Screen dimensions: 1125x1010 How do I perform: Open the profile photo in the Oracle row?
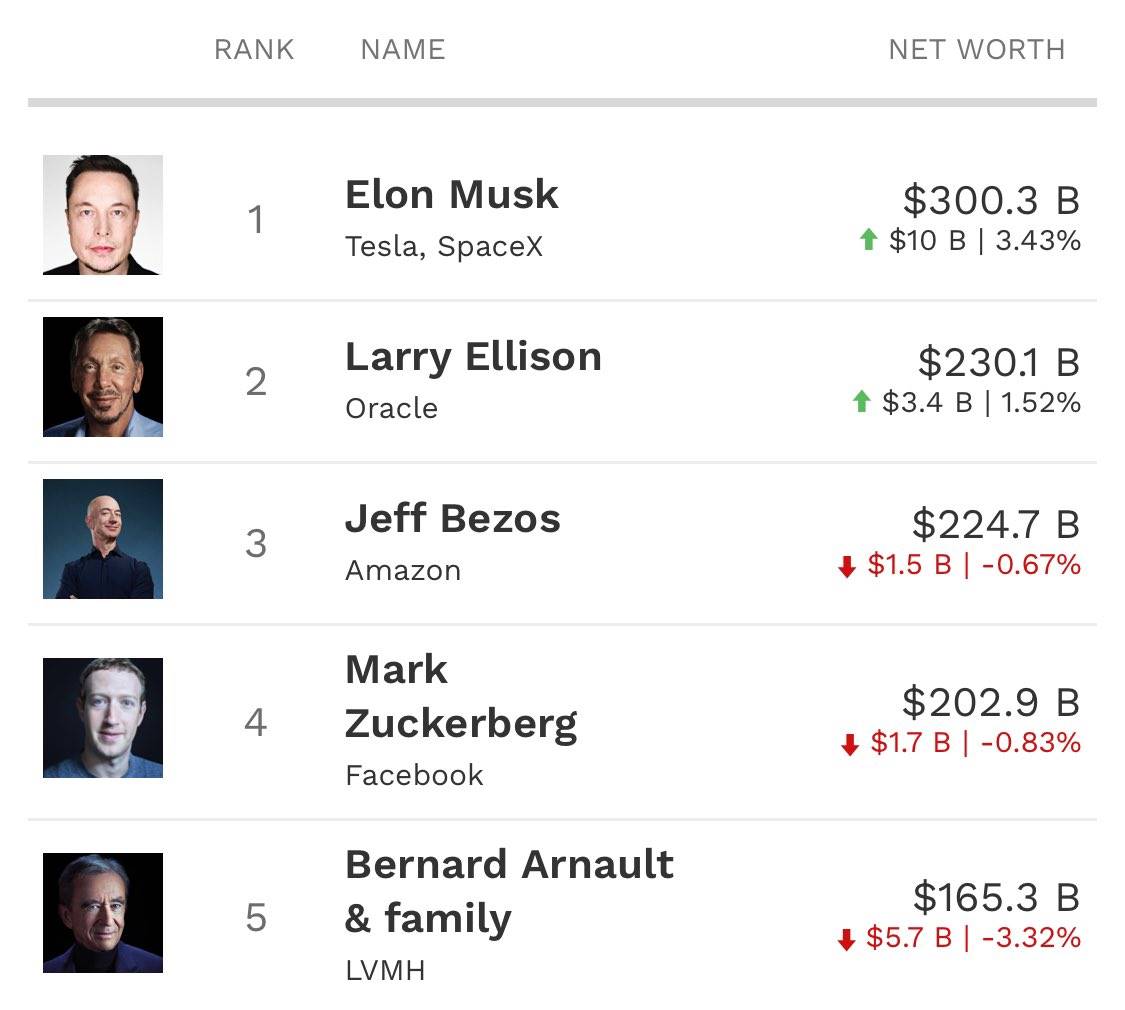click(x=102, y=377)
